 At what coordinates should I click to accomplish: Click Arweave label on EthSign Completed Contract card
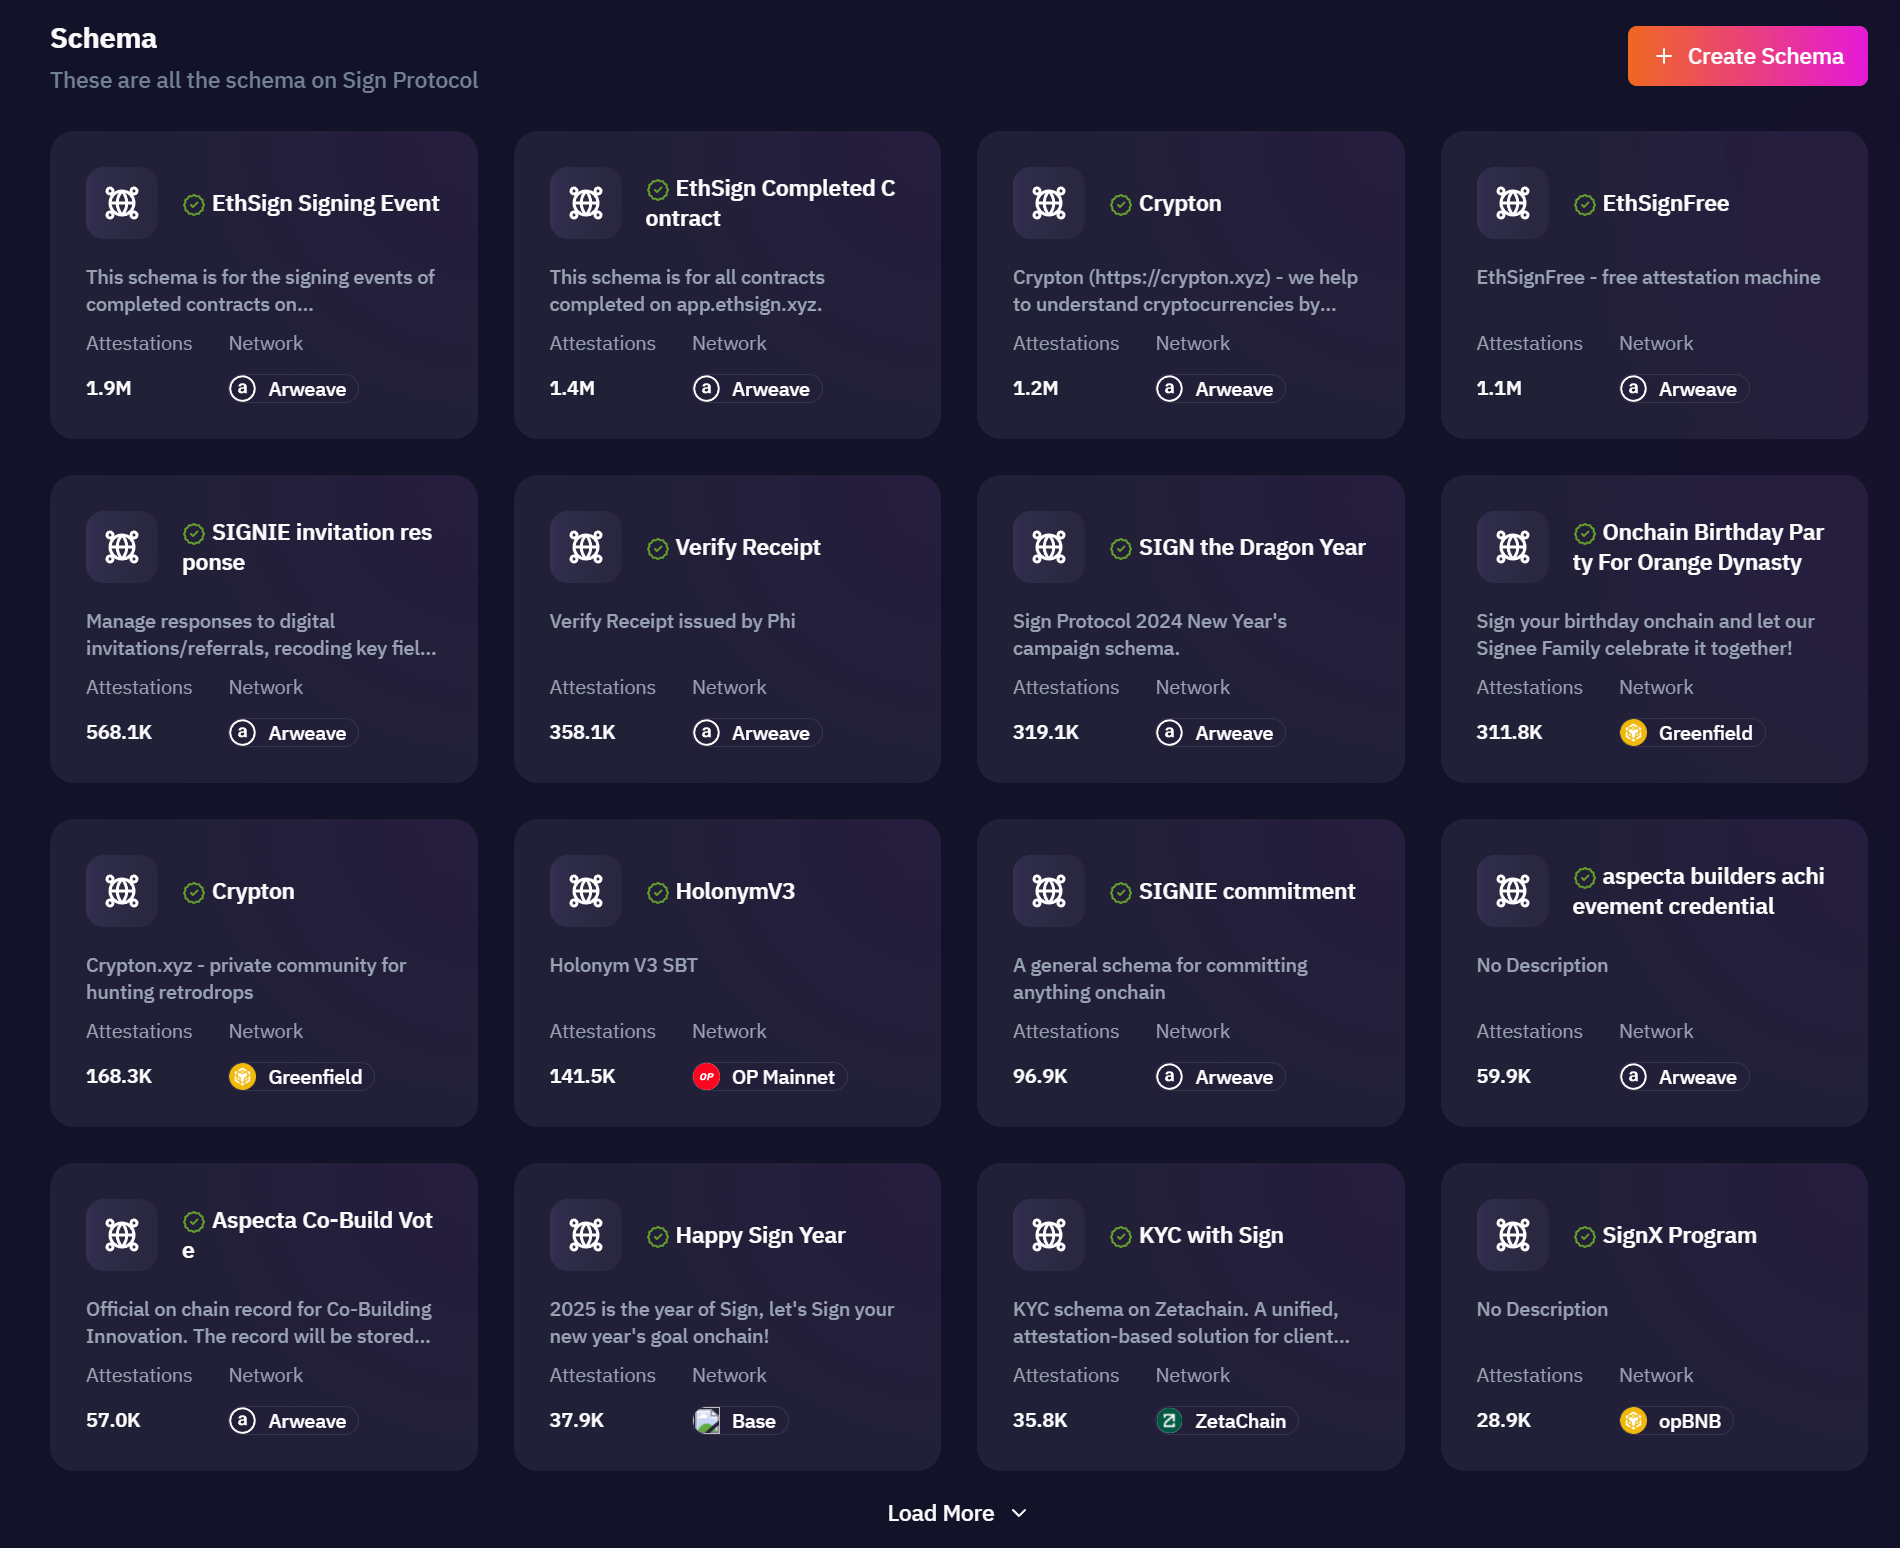pos(771,389)
